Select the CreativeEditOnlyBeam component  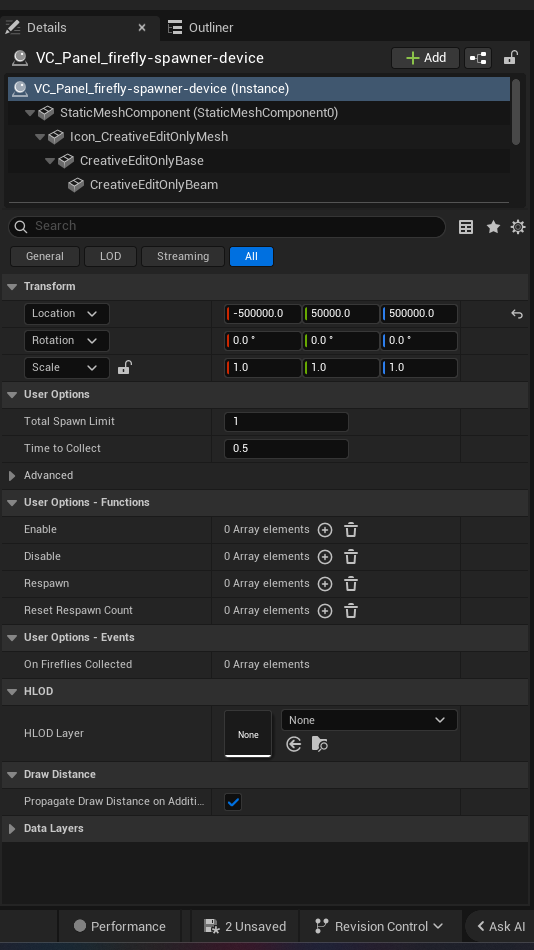[x=153, y=185]
